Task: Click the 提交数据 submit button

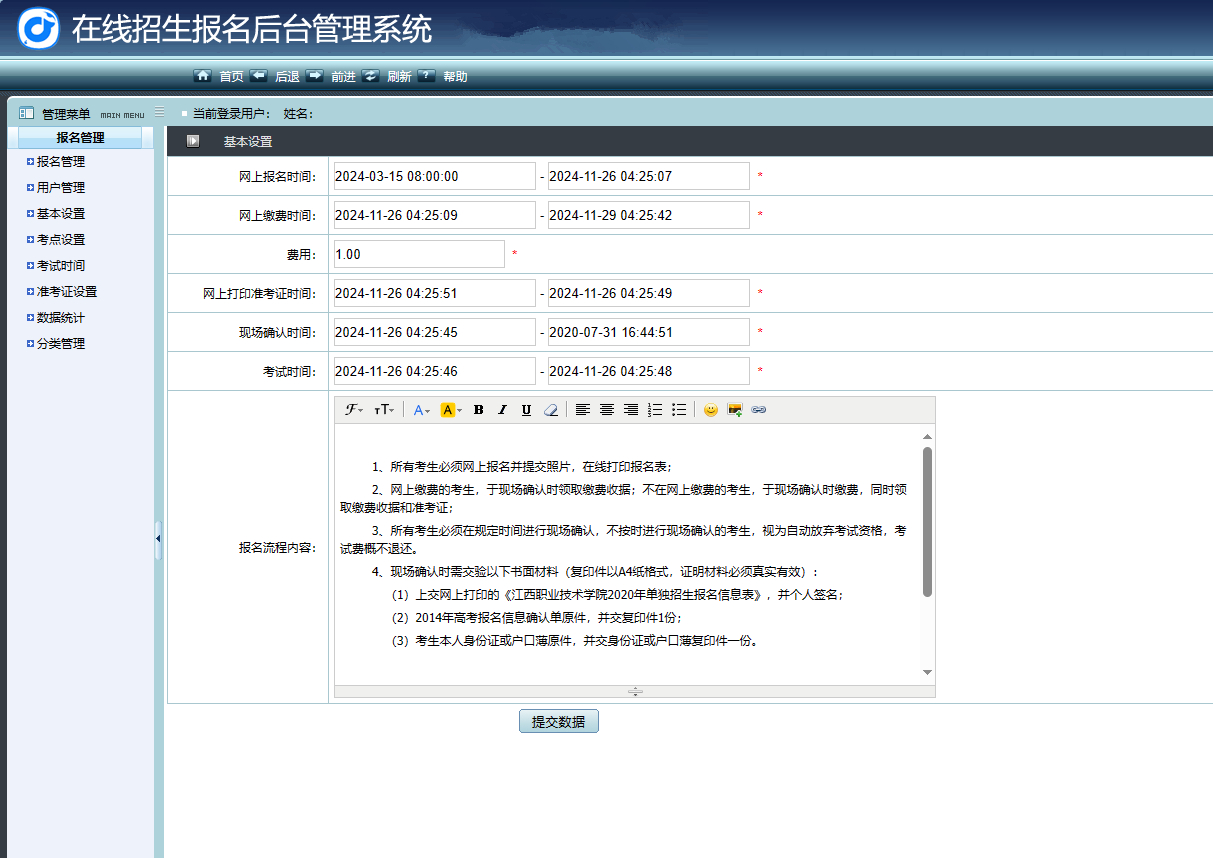Action: [x=558, y=722]
